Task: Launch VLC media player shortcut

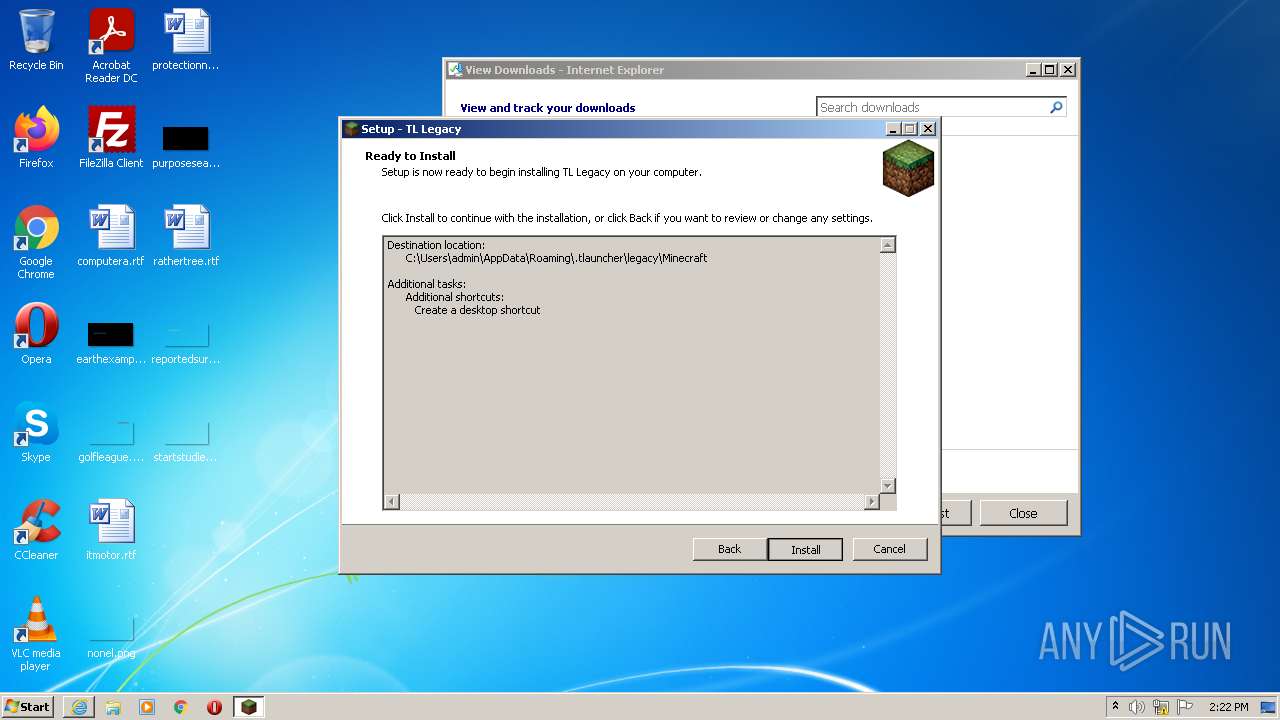Action: click(36, 634)
